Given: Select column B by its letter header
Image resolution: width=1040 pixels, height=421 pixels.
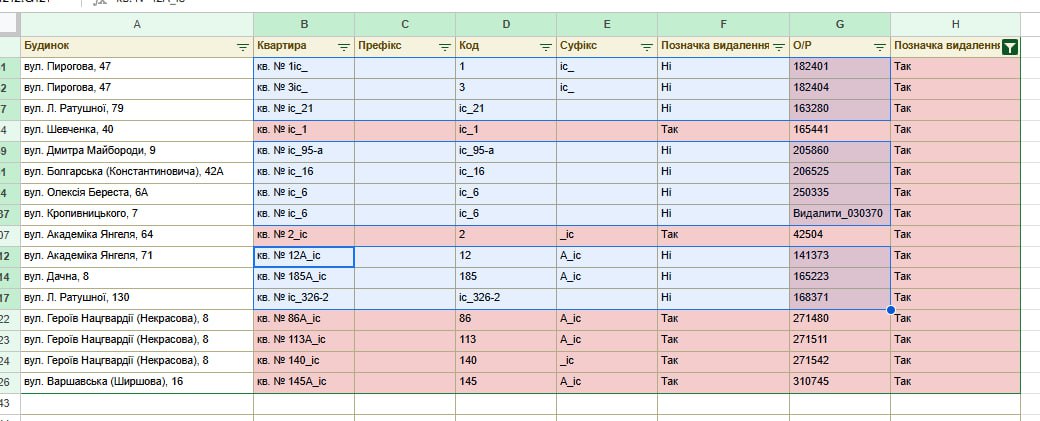Looking at the screenshot, I should [304, 24].
